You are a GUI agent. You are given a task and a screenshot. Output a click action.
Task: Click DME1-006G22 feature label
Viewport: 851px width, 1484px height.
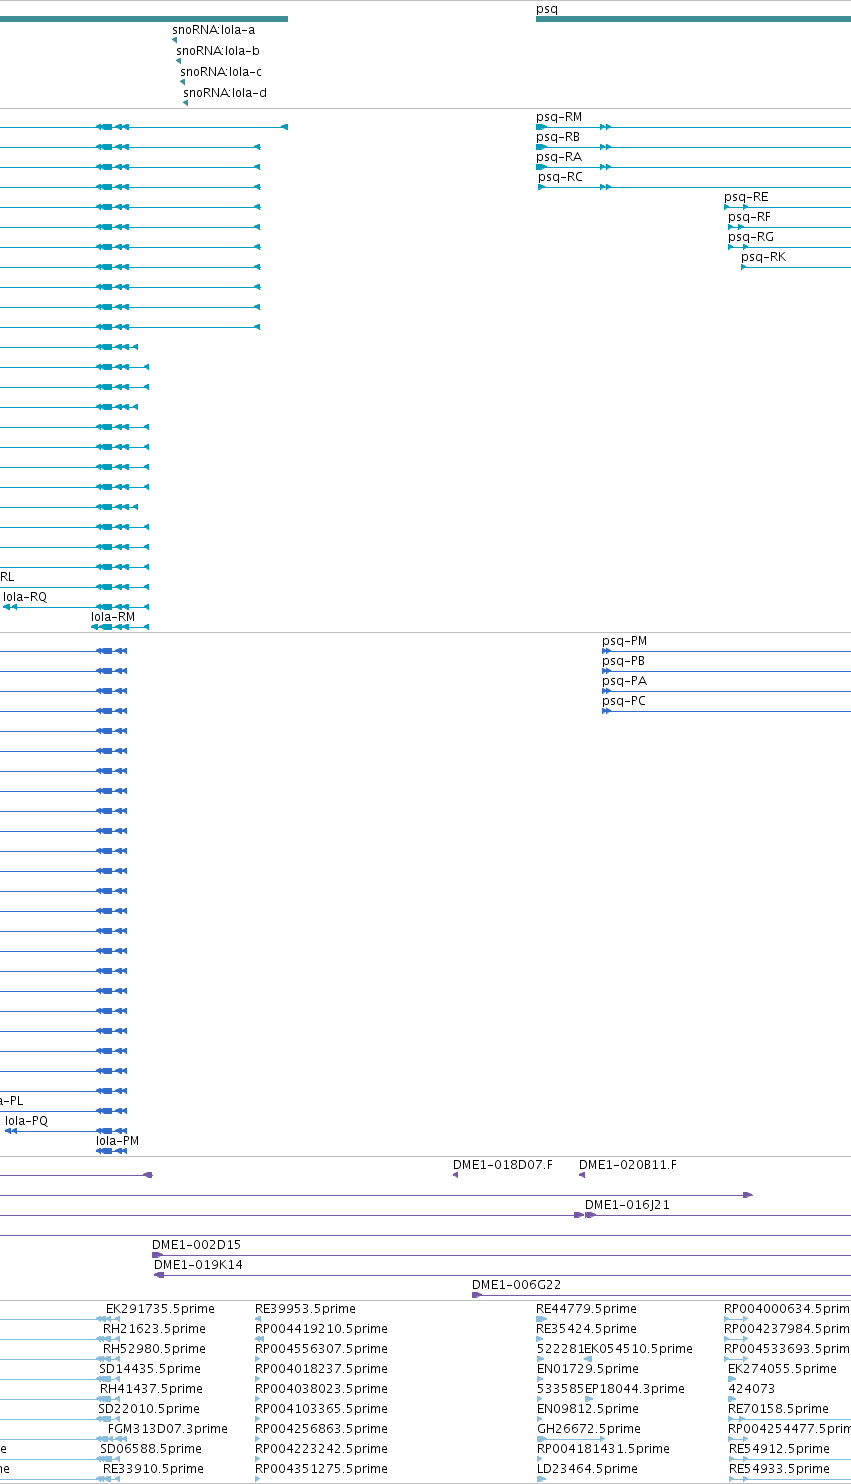tap(516, 1285)
